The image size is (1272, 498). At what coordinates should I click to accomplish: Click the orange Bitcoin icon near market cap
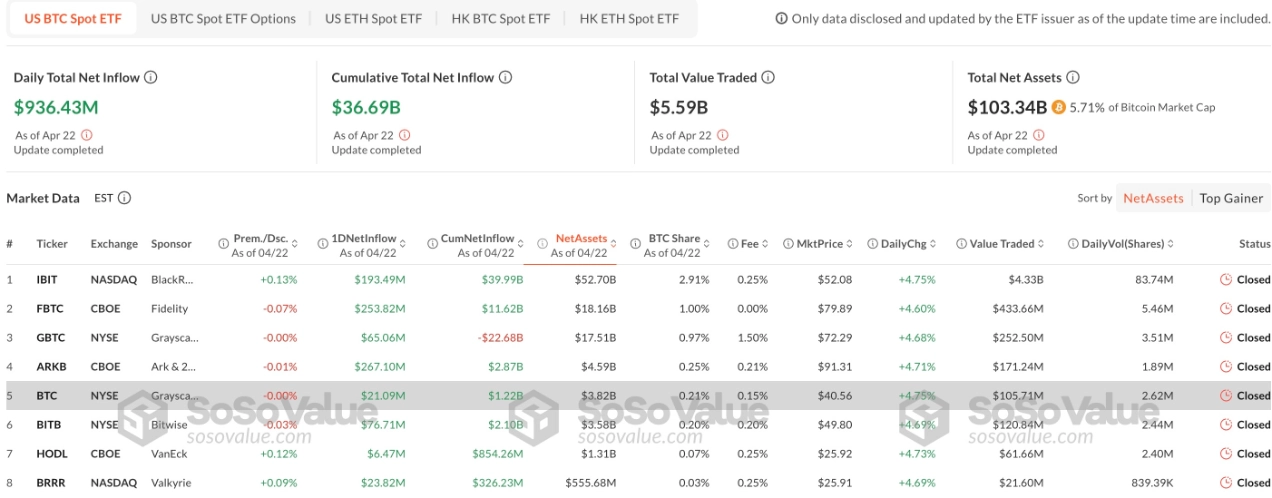[1058, 107]
